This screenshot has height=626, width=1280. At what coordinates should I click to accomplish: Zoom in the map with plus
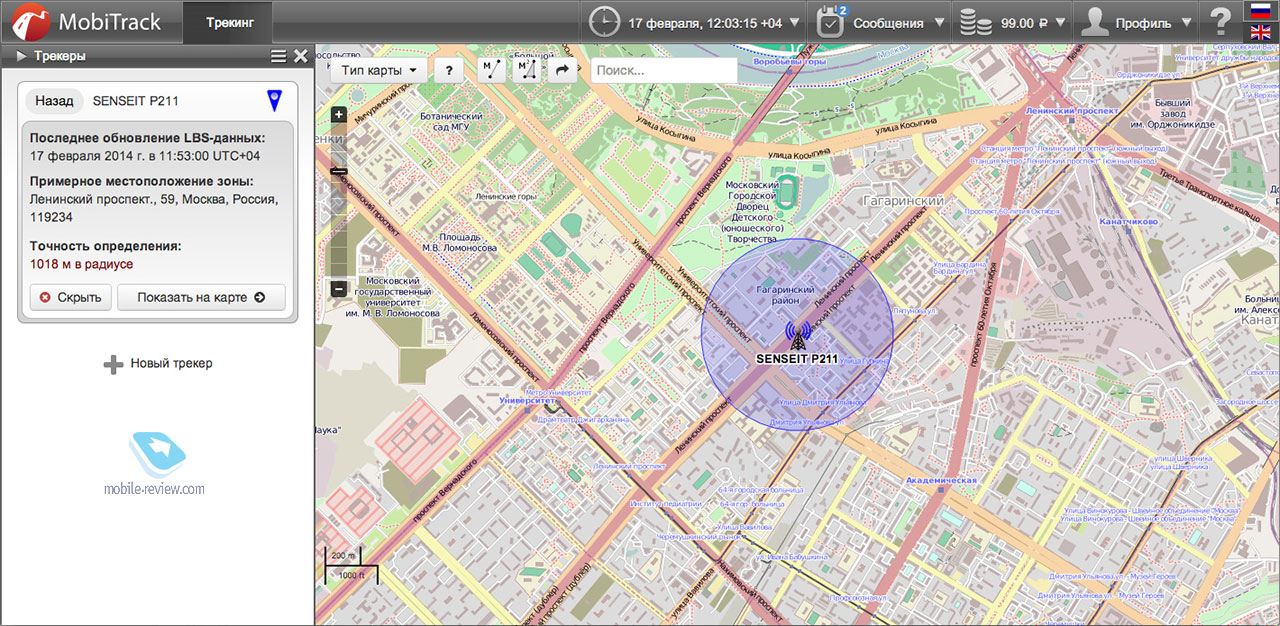339,115
